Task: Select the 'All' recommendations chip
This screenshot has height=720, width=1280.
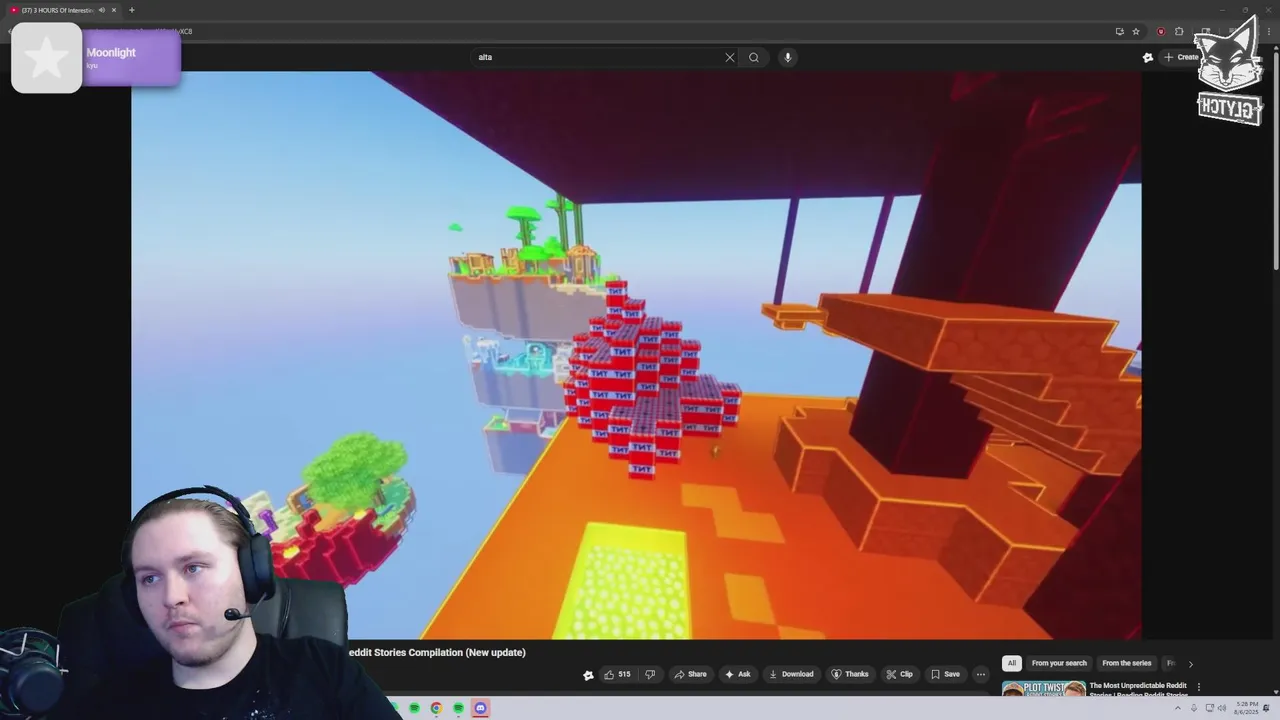Action: point(1012,663)
